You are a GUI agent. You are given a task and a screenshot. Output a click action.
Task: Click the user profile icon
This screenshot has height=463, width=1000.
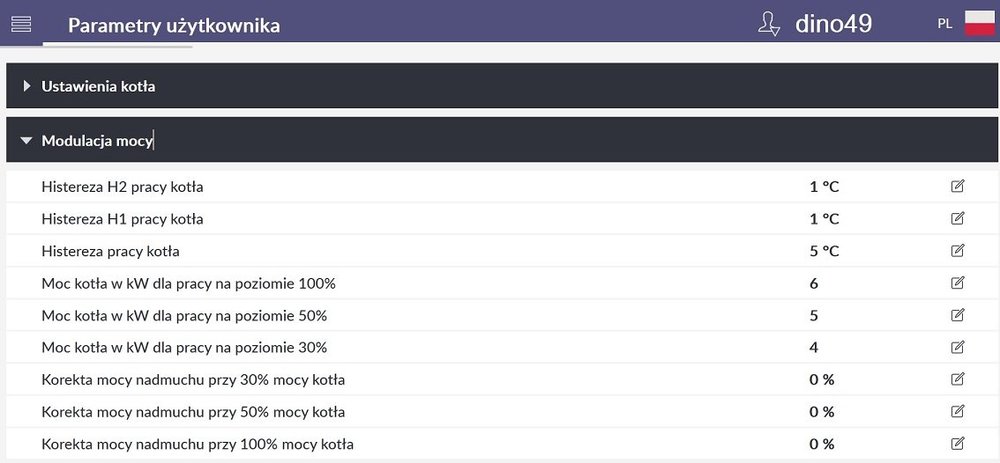point(769,24)
